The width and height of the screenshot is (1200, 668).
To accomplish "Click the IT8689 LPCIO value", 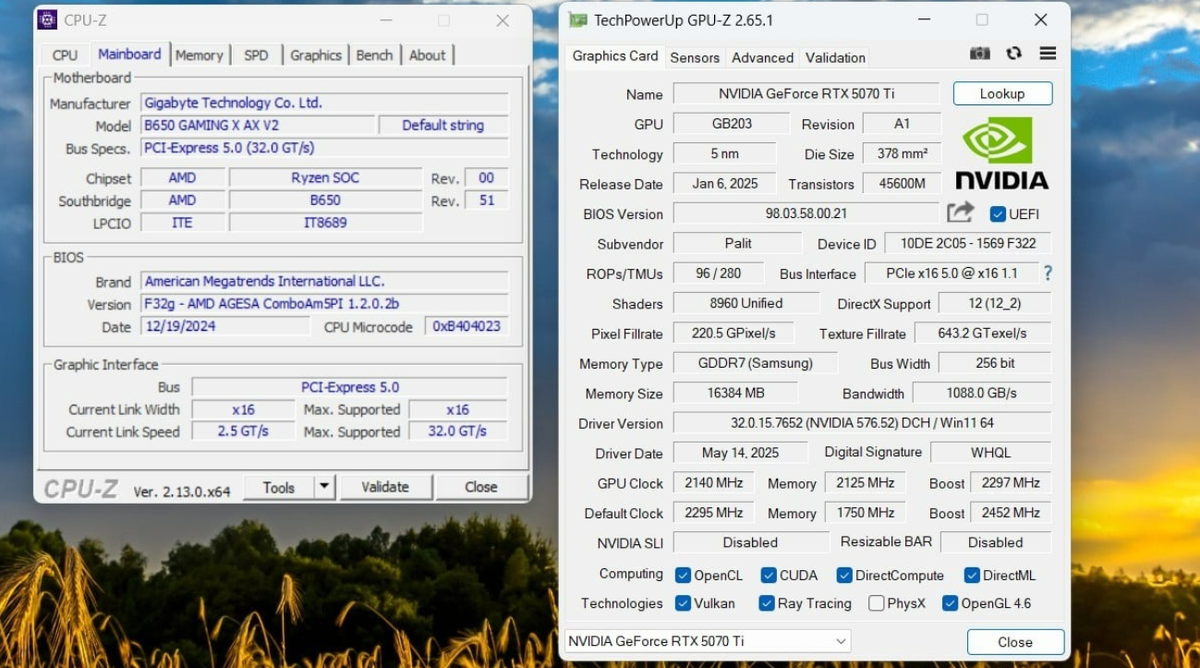I will coord(325,222).
